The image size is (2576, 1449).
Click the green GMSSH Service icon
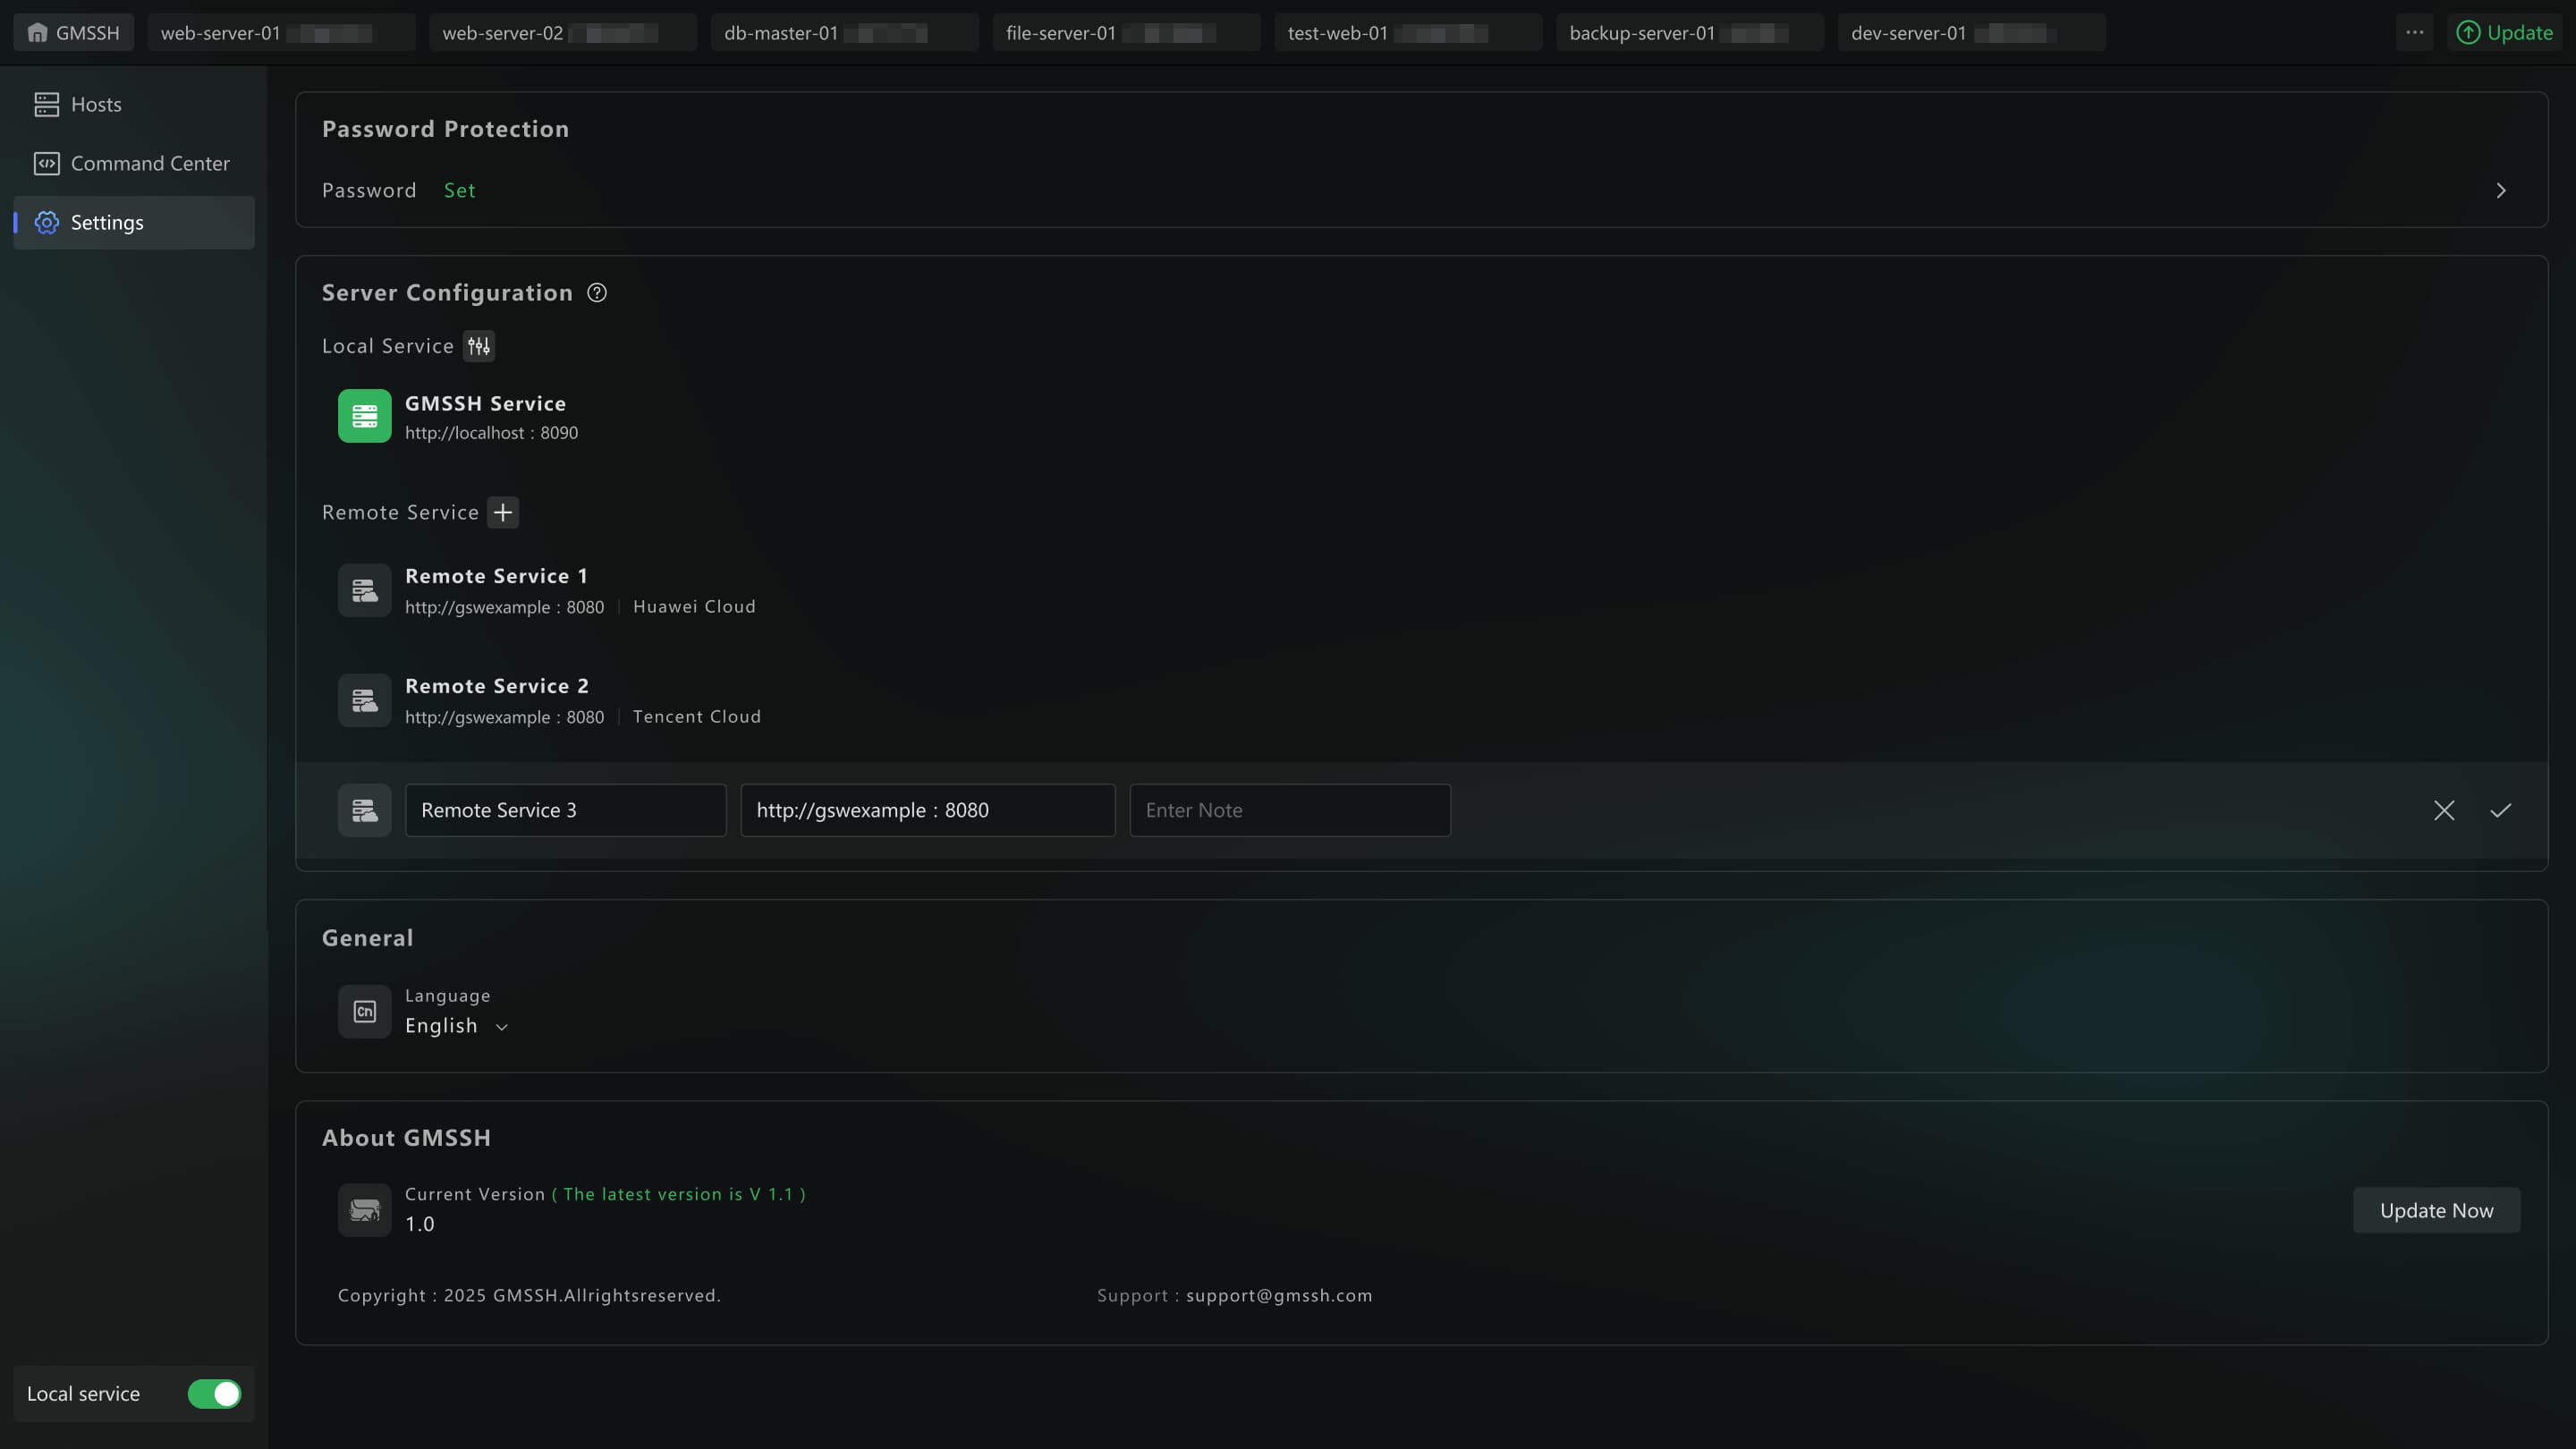point(364,416)
